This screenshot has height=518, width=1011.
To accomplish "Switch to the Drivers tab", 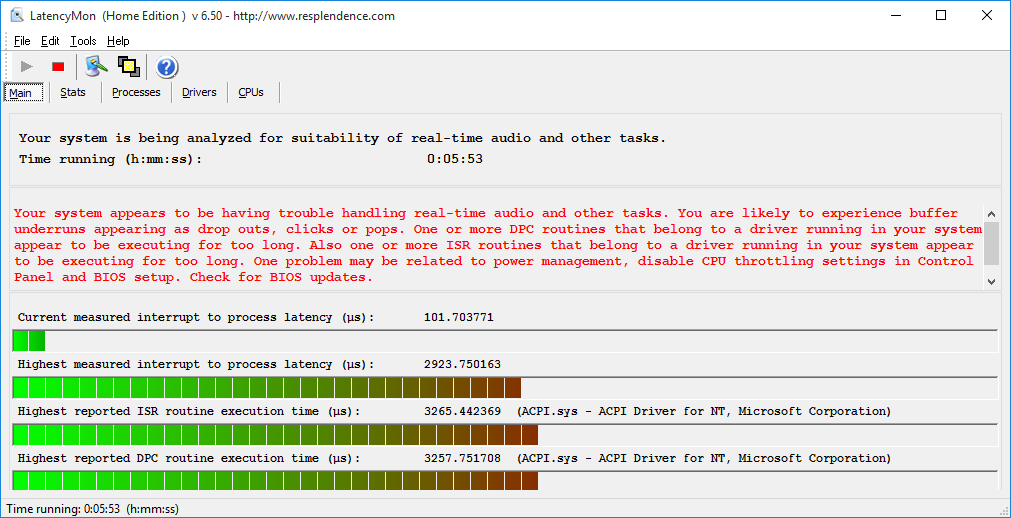I will click(199, 92).
